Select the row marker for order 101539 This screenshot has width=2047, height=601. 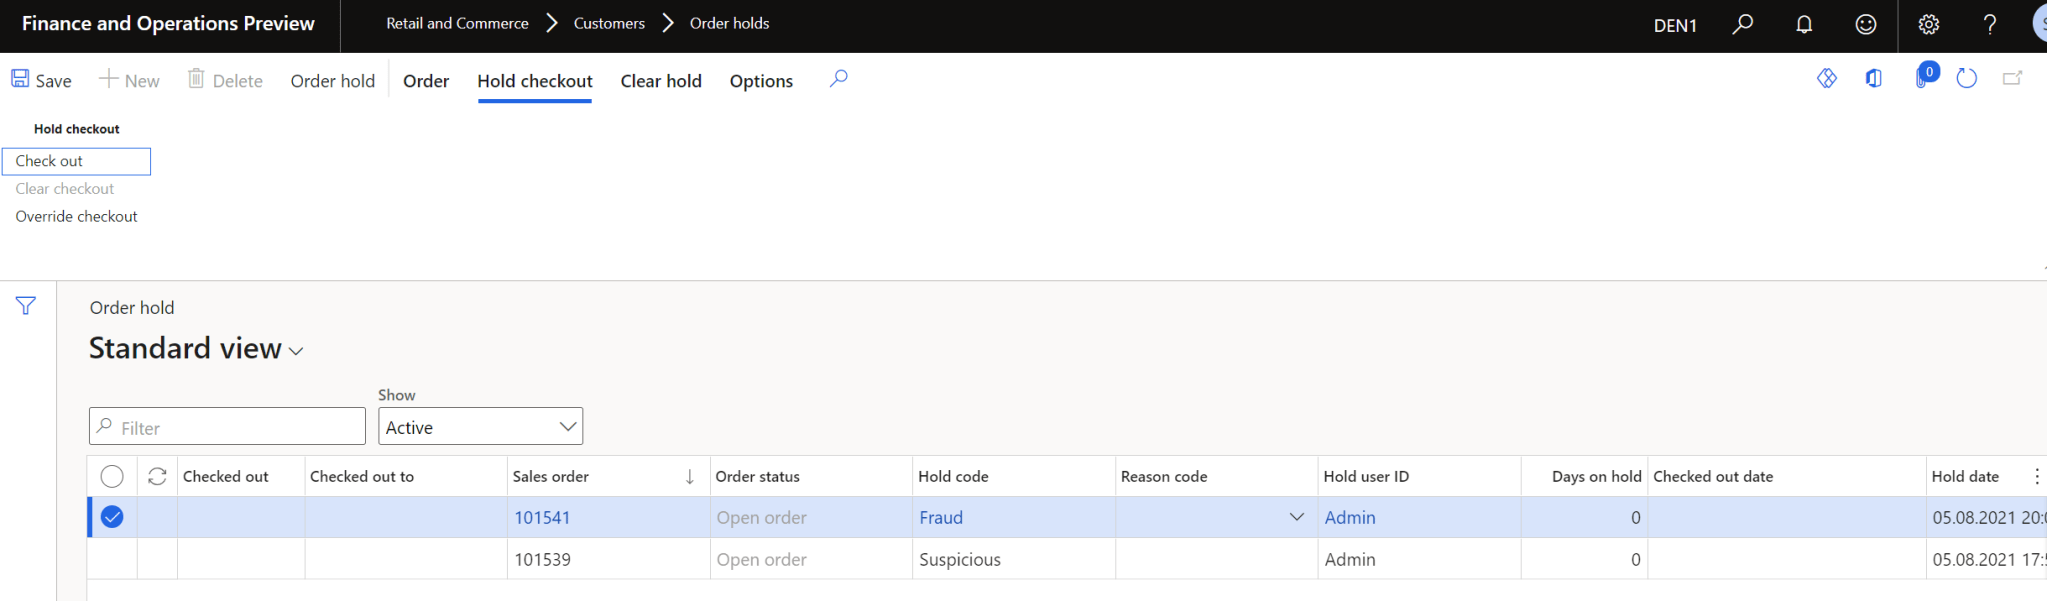[x=112, y=559]
